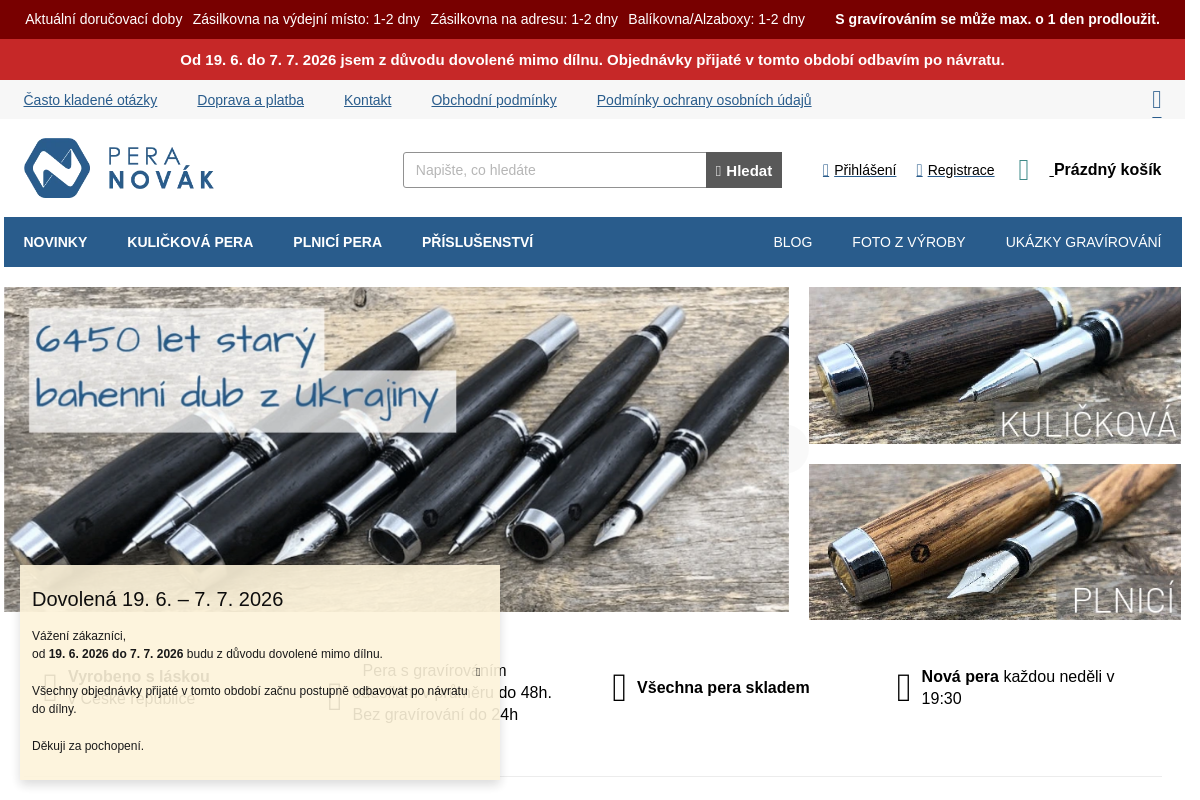The width and height of the screenshot is (1200, 800).
Task: Open Blog menu item
Action: (x=792, y=242)
